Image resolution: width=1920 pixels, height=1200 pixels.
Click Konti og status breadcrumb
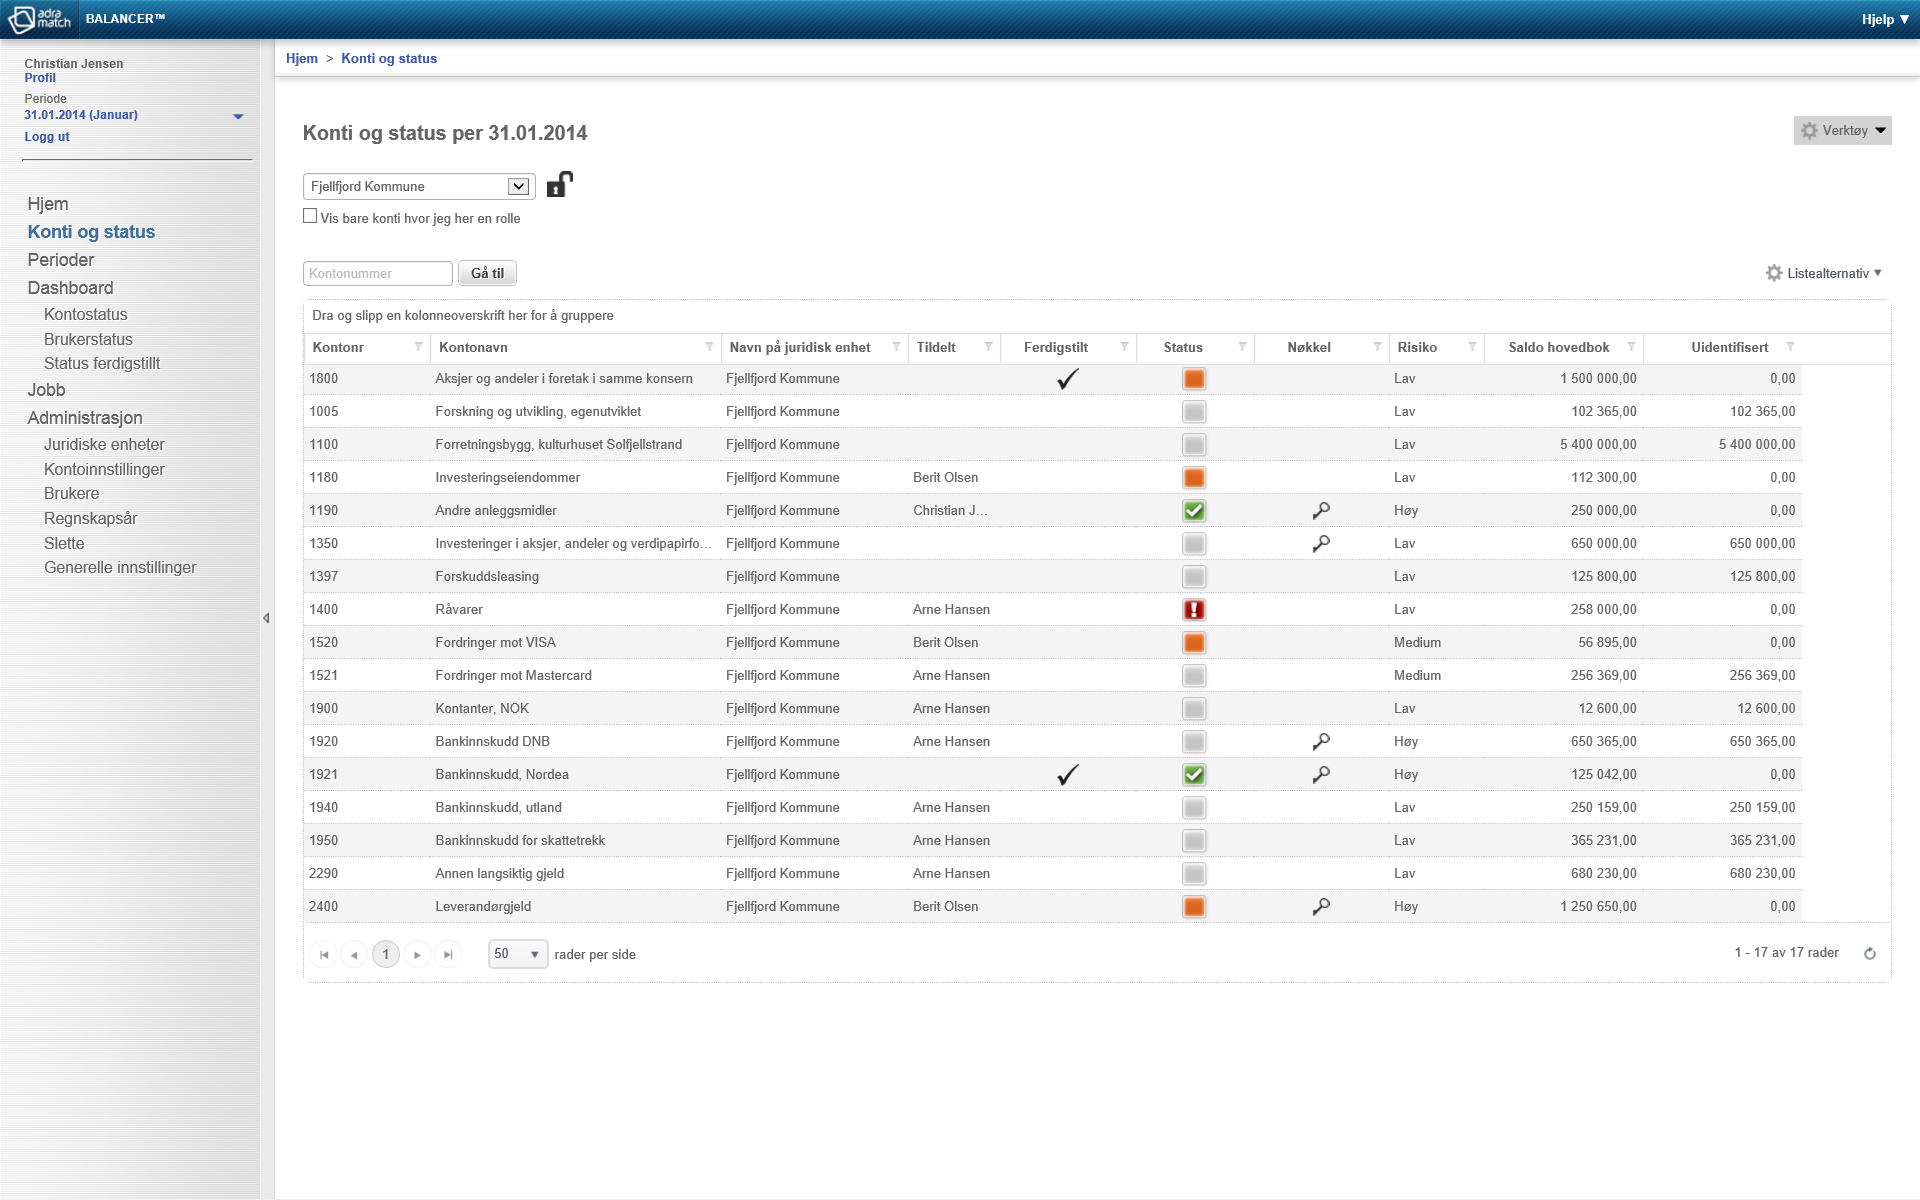[x=389, y=59]
